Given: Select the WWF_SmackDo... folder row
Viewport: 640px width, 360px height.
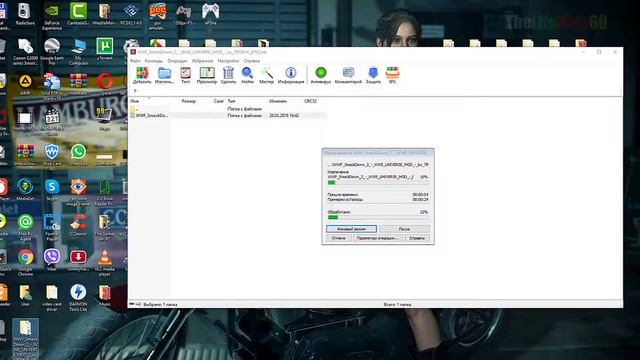Looking at the screenshot, I should tap(228, 116).
